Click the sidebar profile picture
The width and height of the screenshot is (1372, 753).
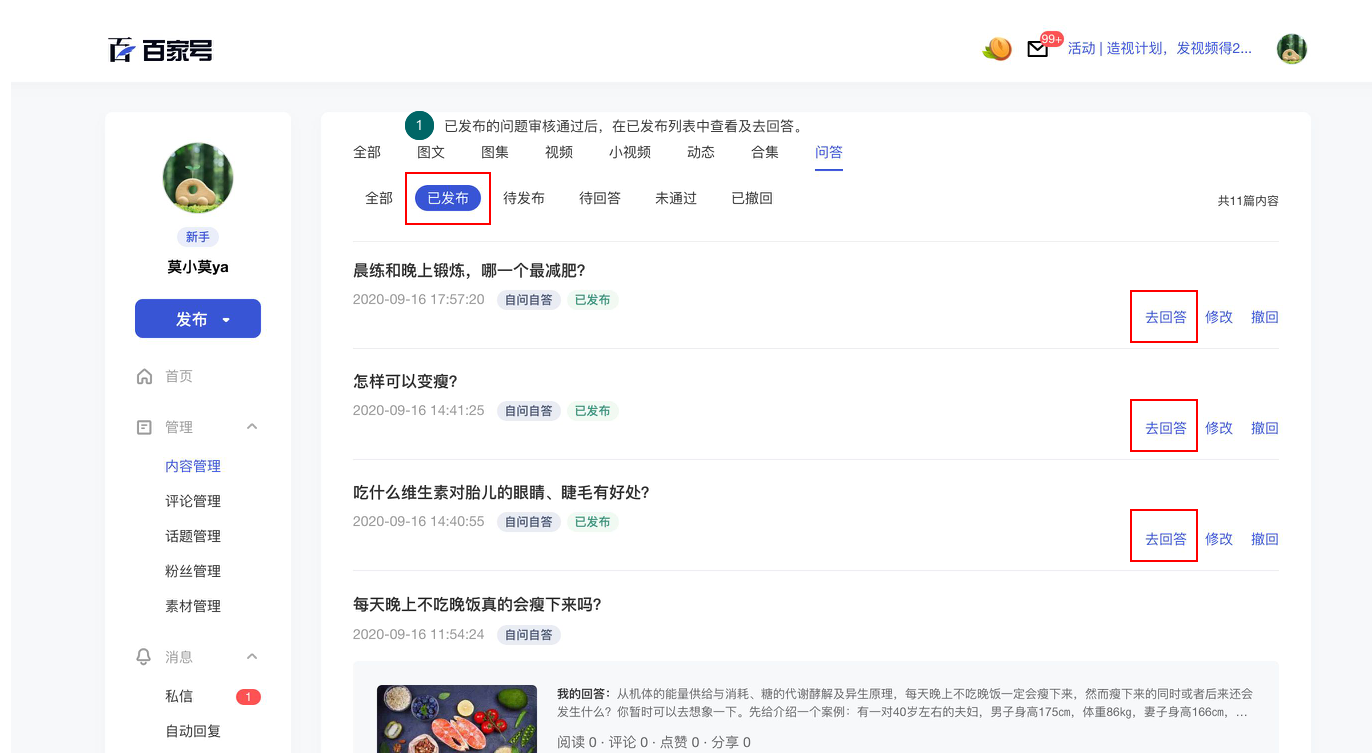198,178
